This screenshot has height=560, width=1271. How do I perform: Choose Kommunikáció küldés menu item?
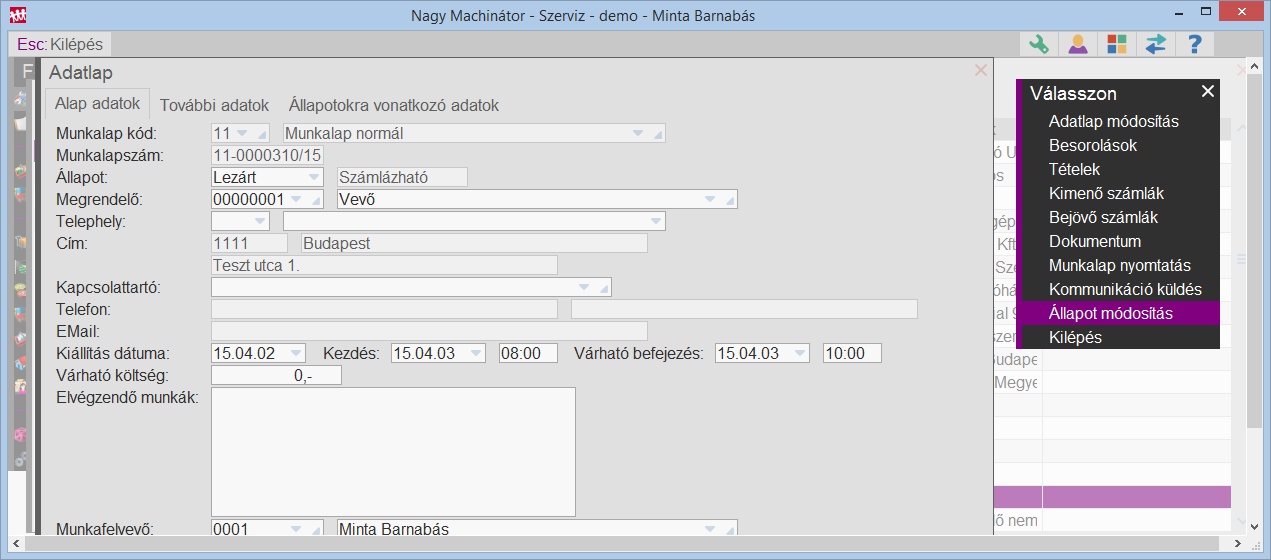coord(1125,289)
